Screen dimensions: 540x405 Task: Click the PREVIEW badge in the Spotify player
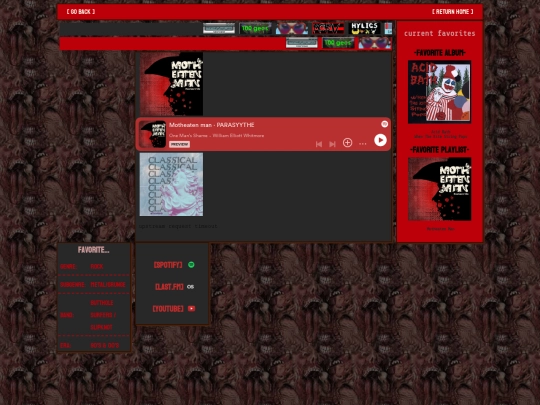(179, 144)
